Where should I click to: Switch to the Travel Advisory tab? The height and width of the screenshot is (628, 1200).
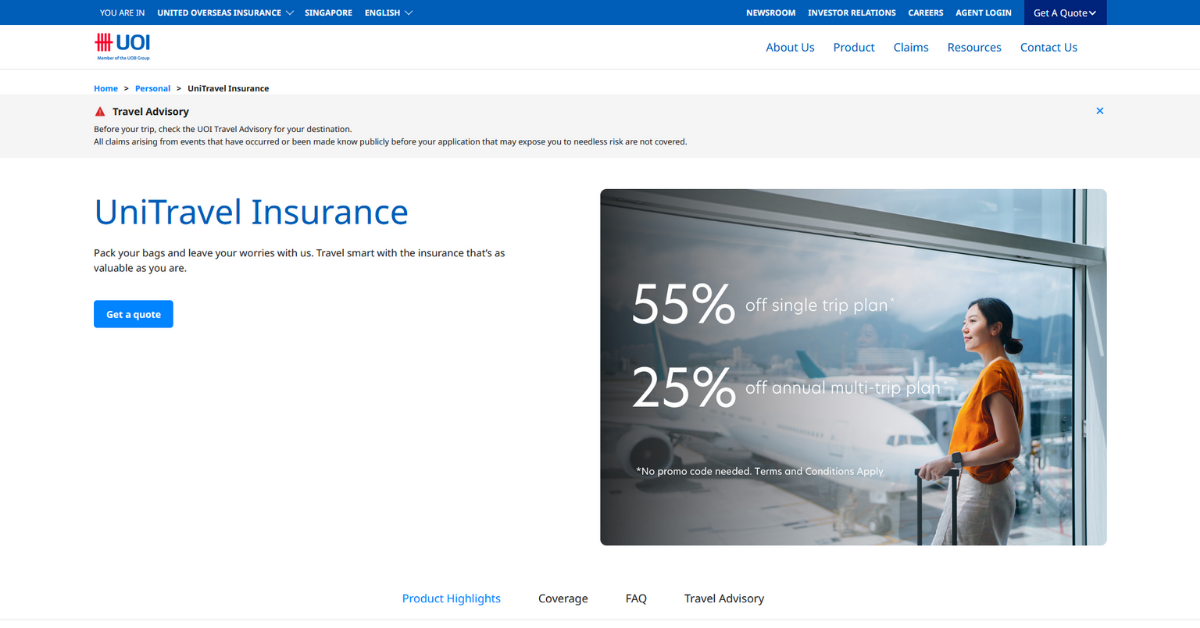tap(724, 598)
